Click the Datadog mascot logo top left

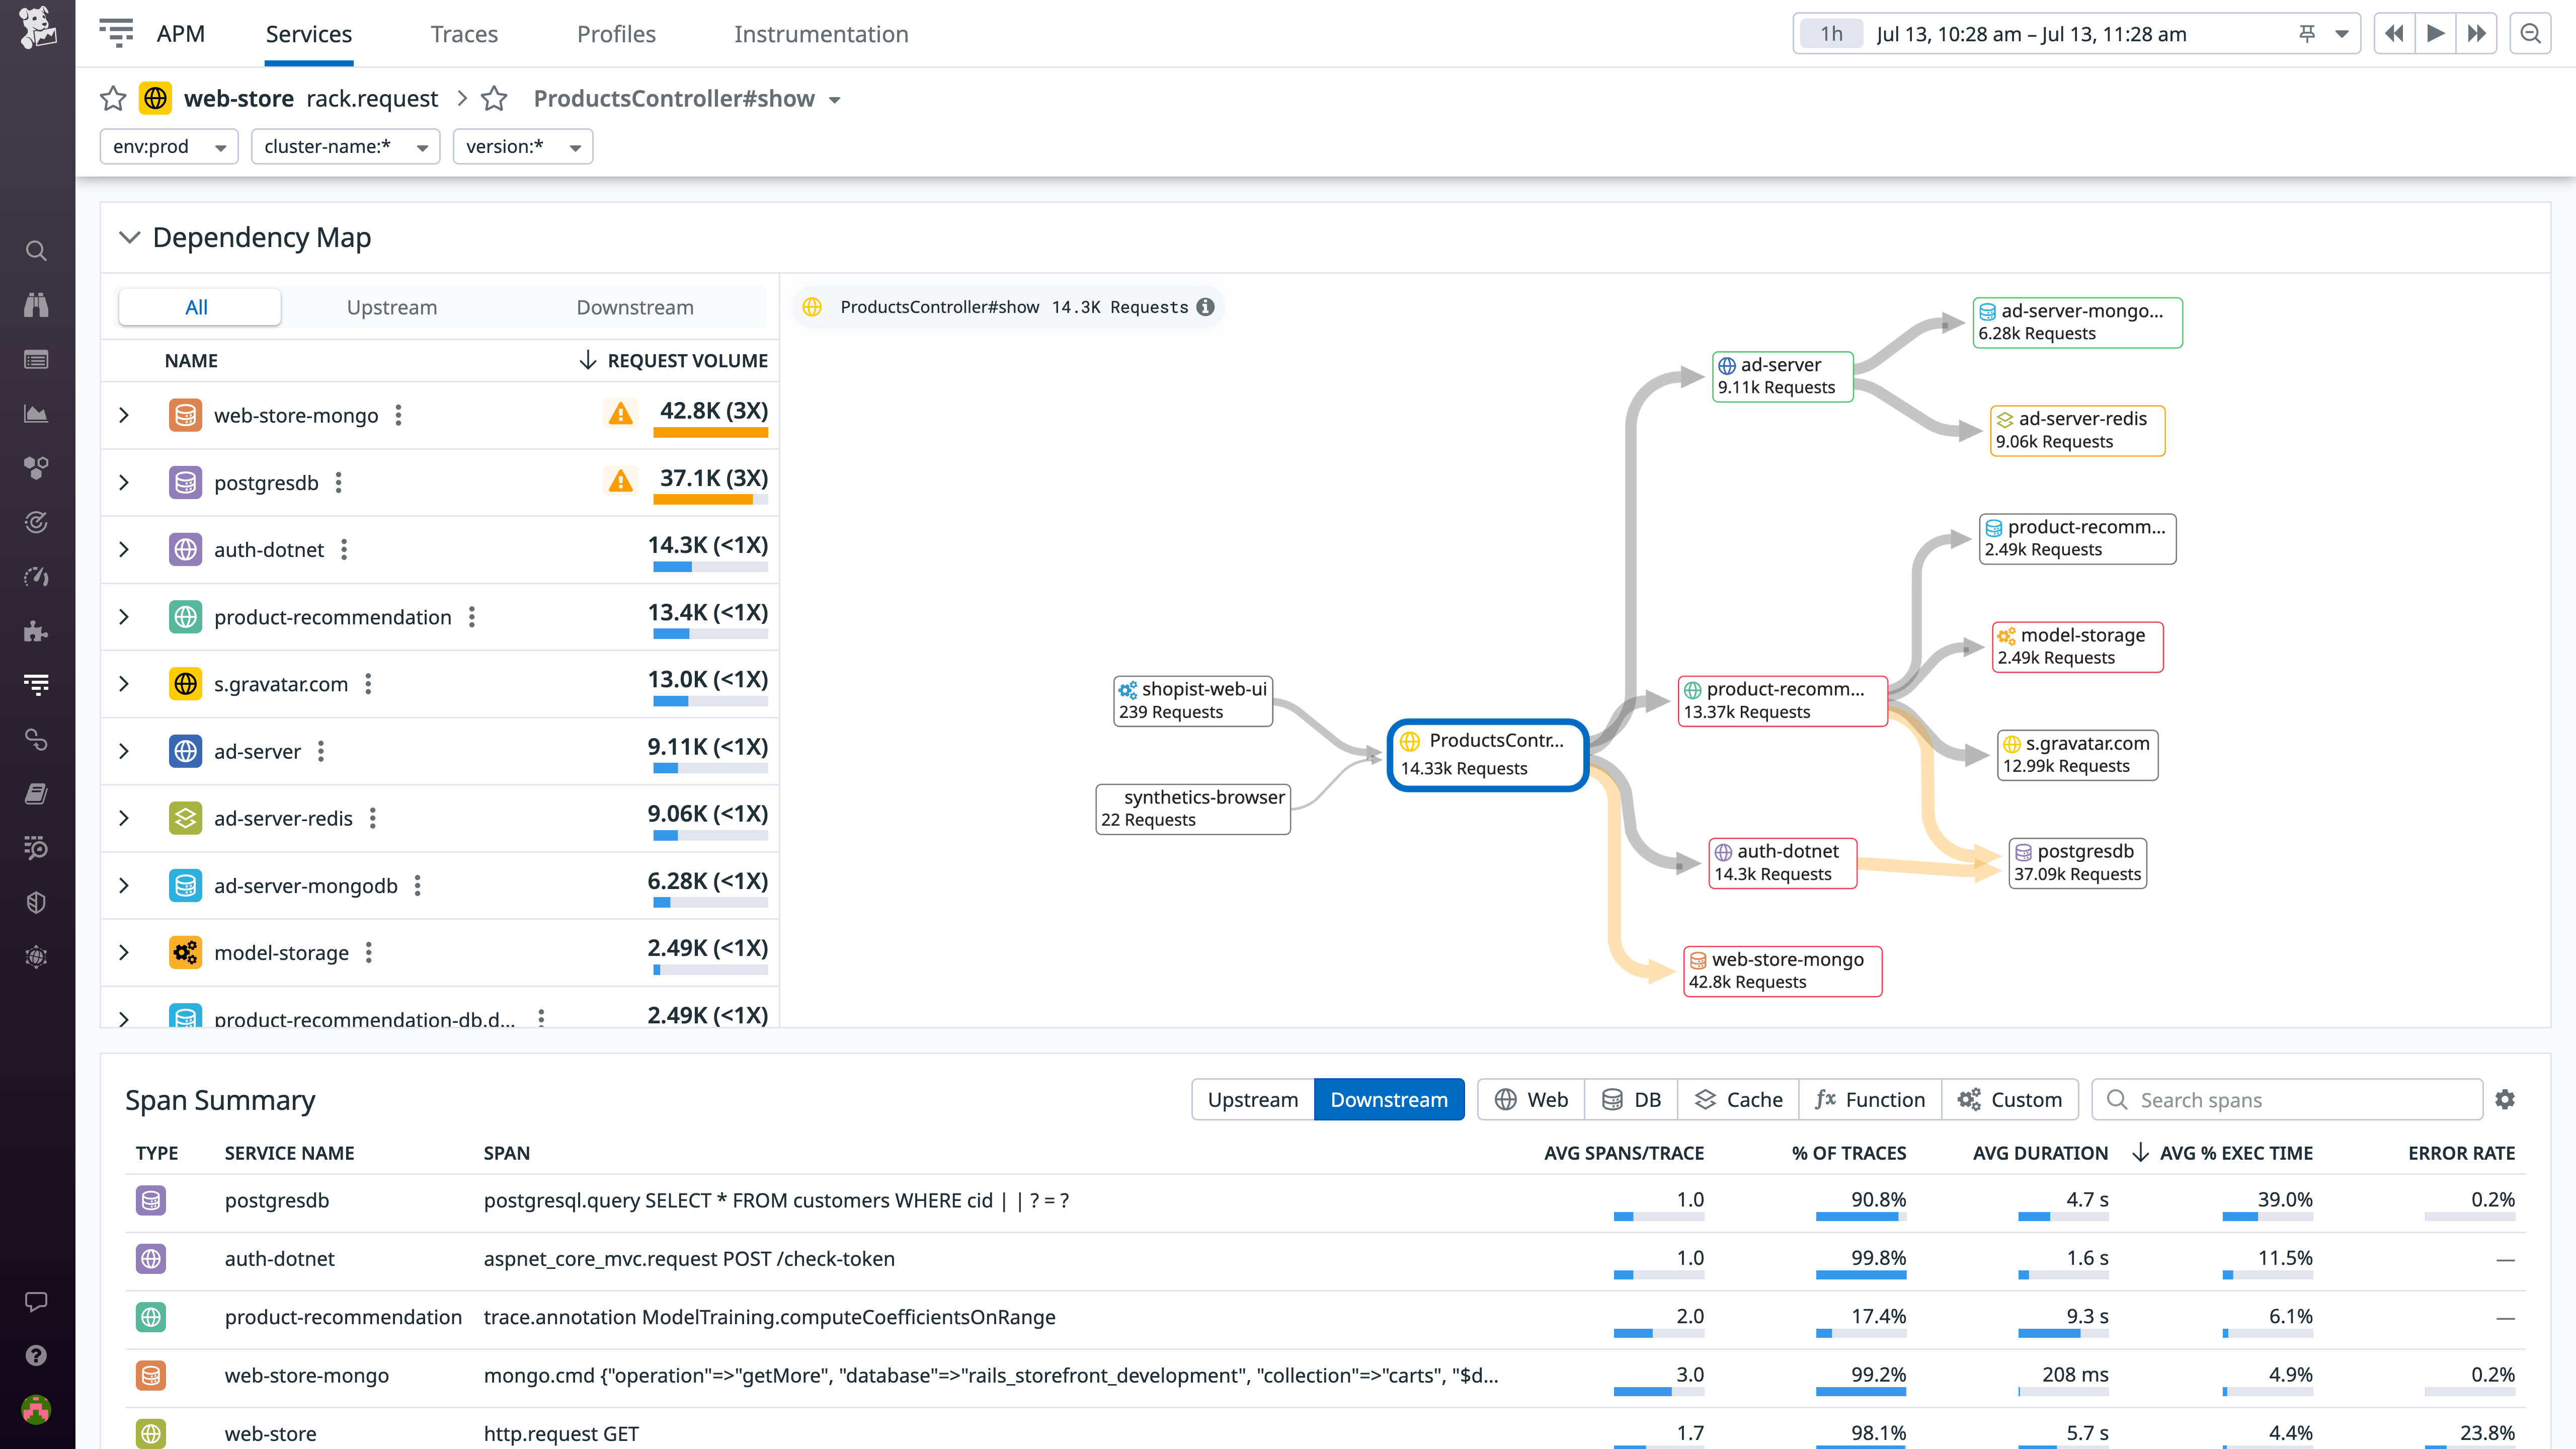click(36, 28)
